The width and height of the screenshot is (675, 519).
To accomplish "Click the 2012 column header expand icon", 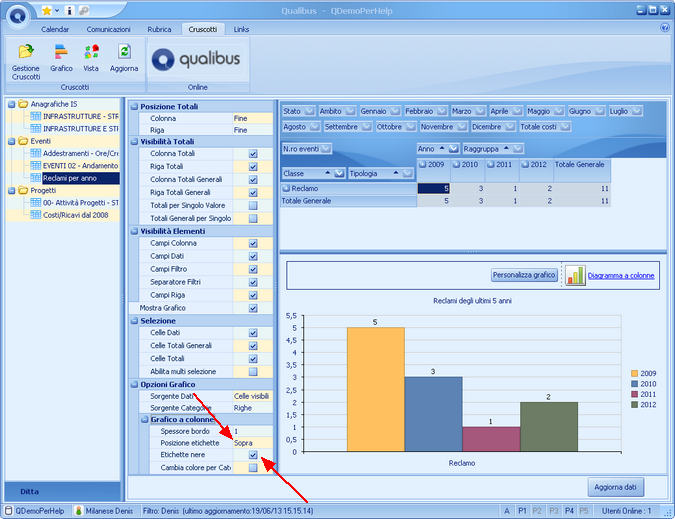I will [x=525, y=164].
